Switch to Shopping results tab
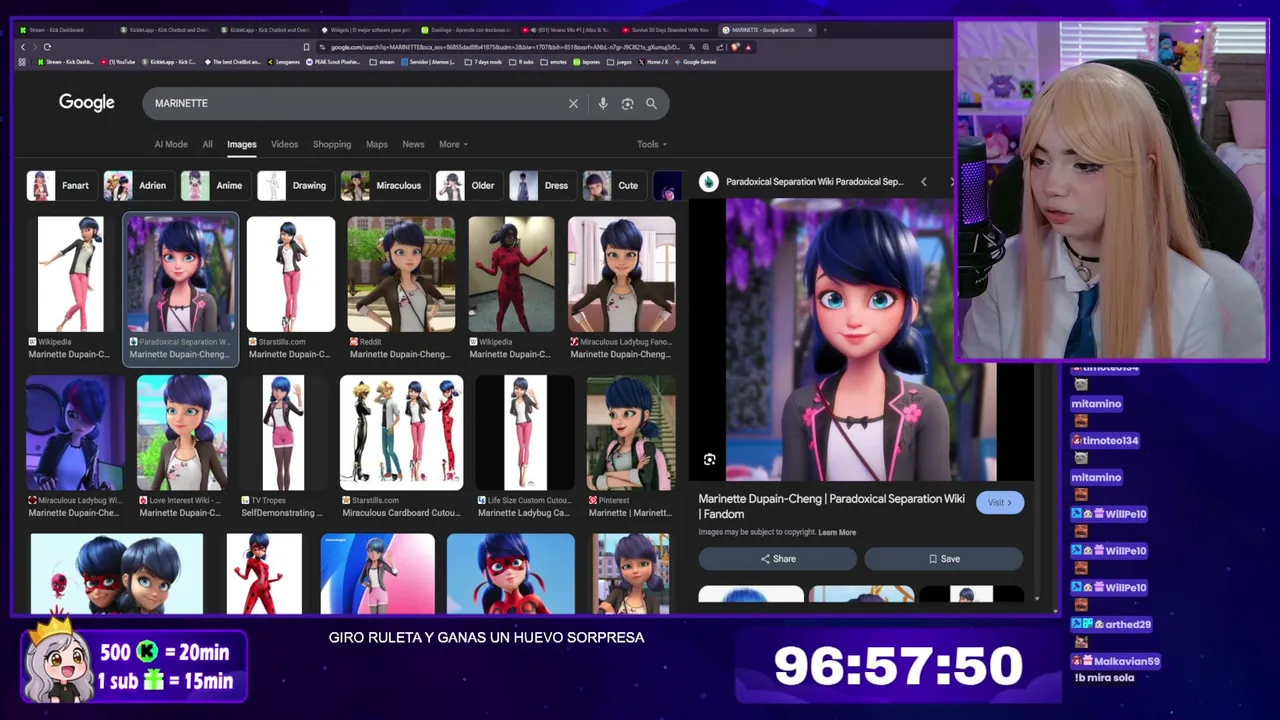The image size is (1280, 720). 332,144
